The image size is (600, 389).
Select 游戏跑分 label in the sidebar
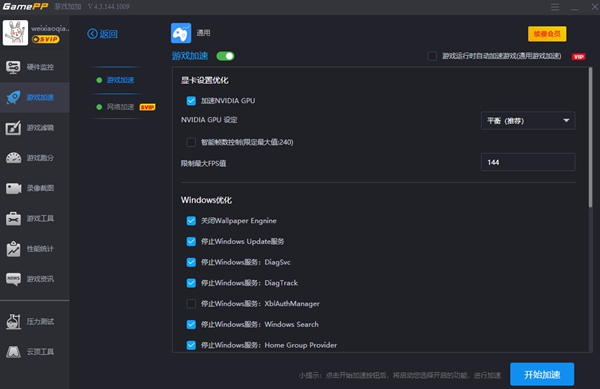pyautogui.click(x=40, y=158)
